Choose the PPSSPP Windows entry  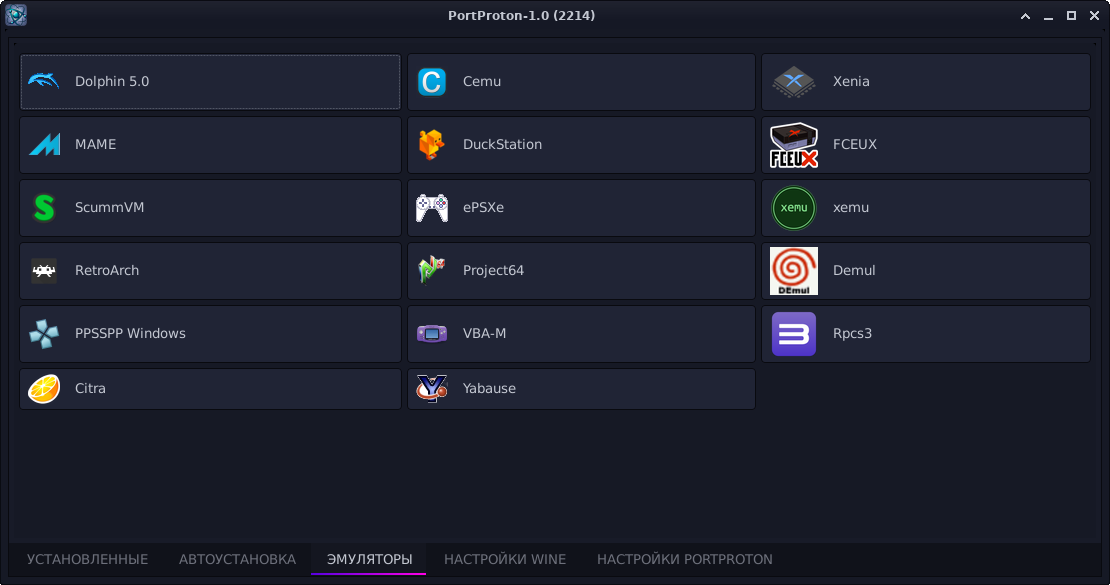(x=210, y=334)
